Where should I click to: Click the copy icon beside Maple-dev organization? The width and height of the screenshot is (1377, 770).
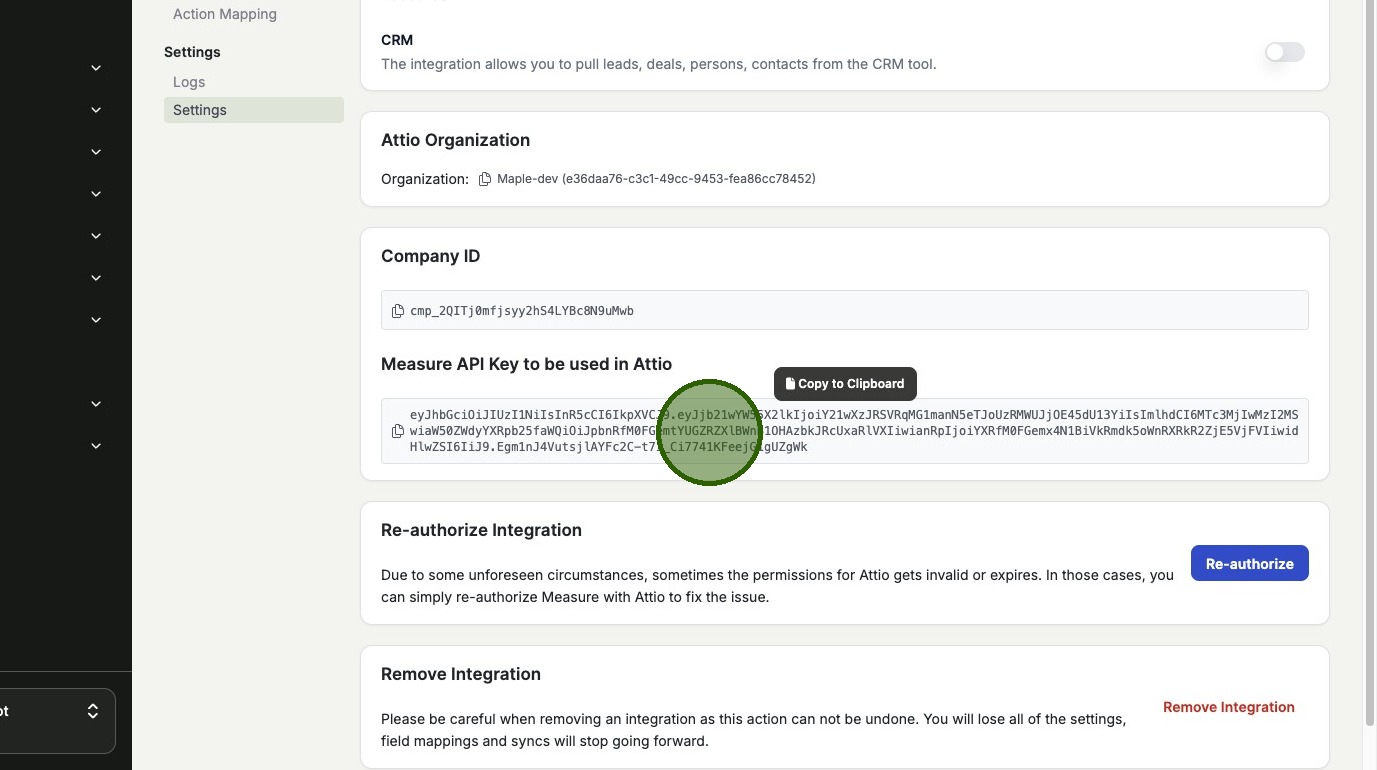[x=485, y=179]
